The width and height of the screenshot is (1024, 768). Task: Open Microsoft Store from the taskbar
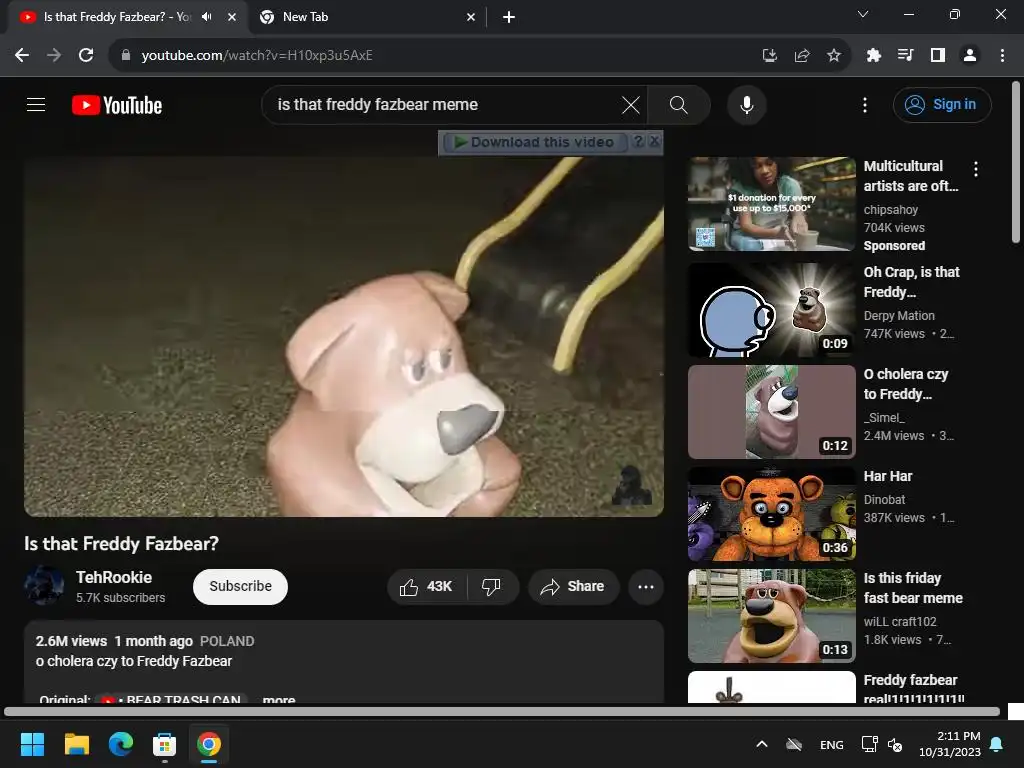165,744
